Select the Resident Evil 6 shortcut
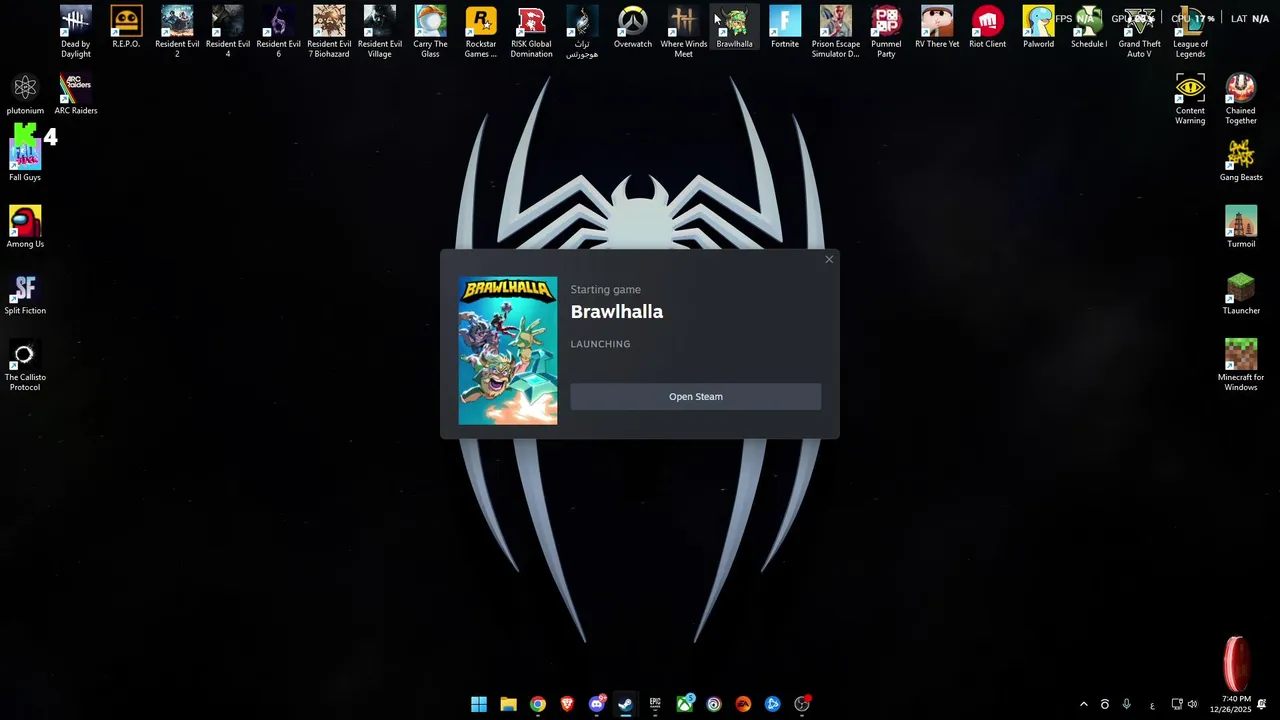The image size is (1280, 720). 278,32
